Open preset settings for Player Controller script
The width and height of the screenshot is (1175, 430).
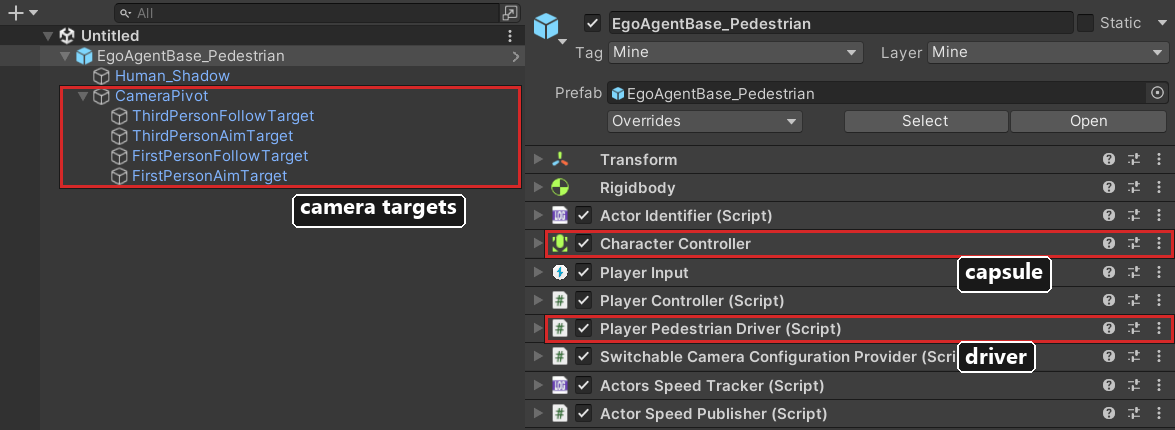pos(1134,300)
